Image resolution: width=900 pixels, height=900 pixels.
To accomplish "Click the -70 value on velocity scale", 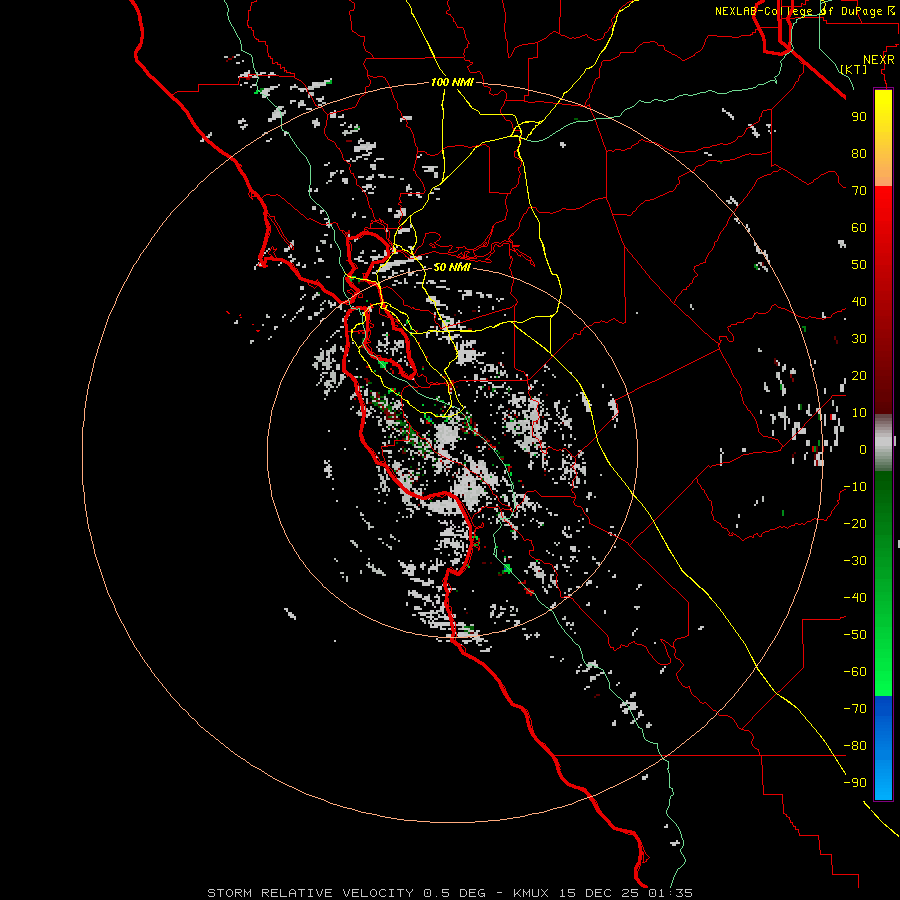I will coord(855,709).
